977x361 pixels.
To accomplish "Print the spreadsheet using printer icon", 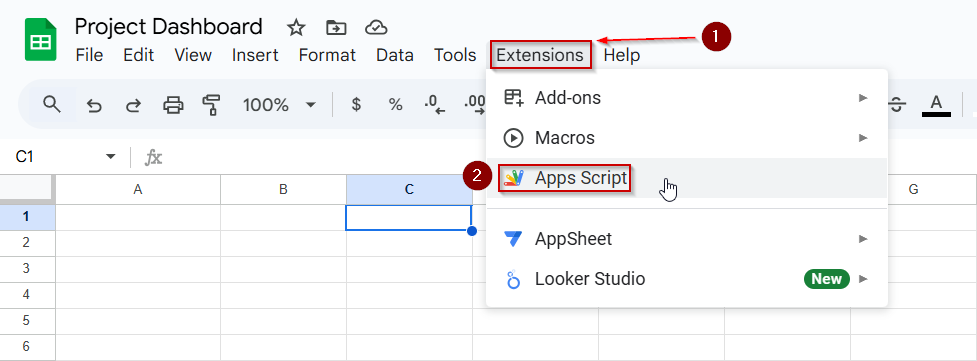I will pyautogui.click(x=173, y=105).
